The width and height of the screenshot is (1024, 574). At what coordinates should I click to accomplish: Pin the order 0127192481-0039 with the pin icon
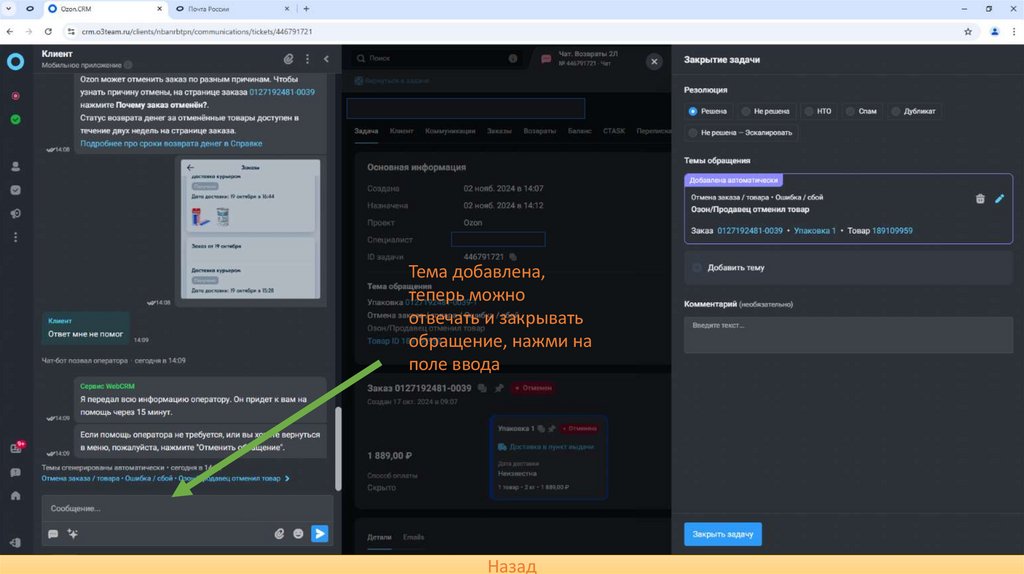500,388
